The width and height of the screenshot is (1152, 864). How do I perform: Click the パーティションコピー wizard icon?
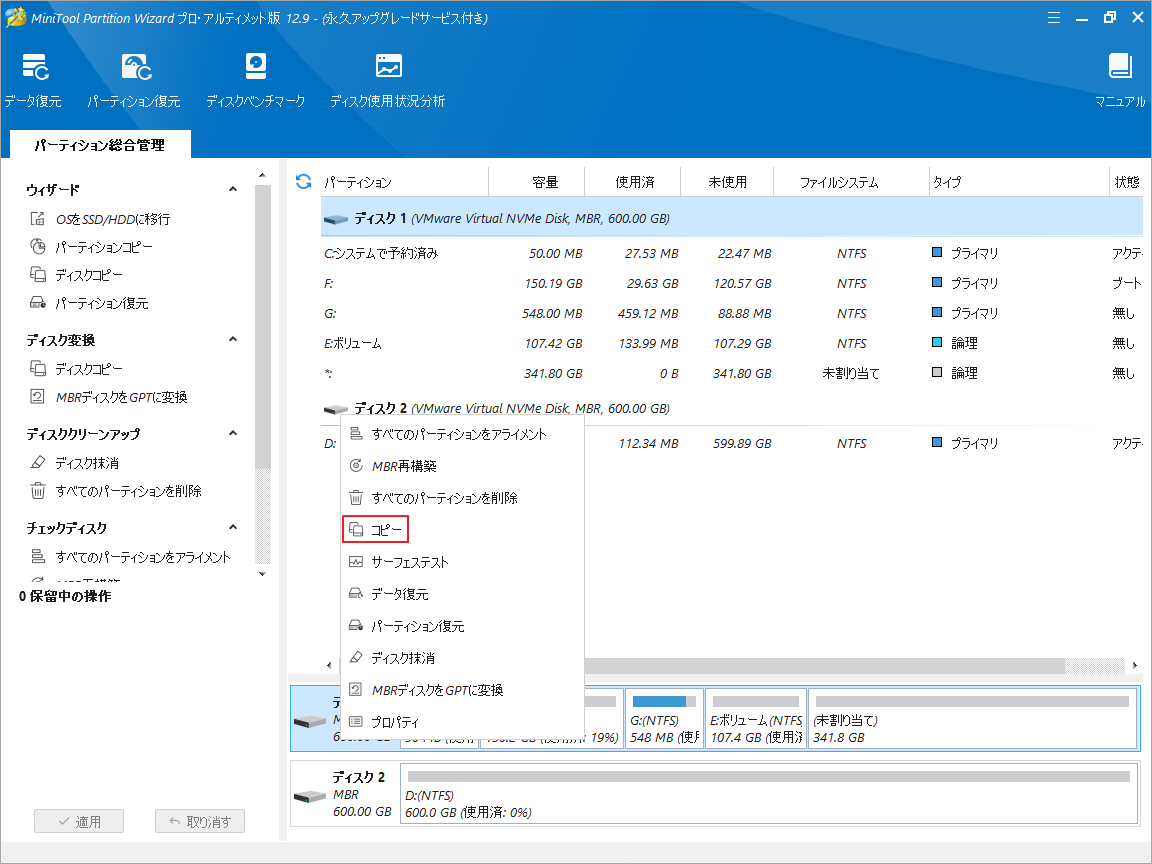(x=37, y=247)
